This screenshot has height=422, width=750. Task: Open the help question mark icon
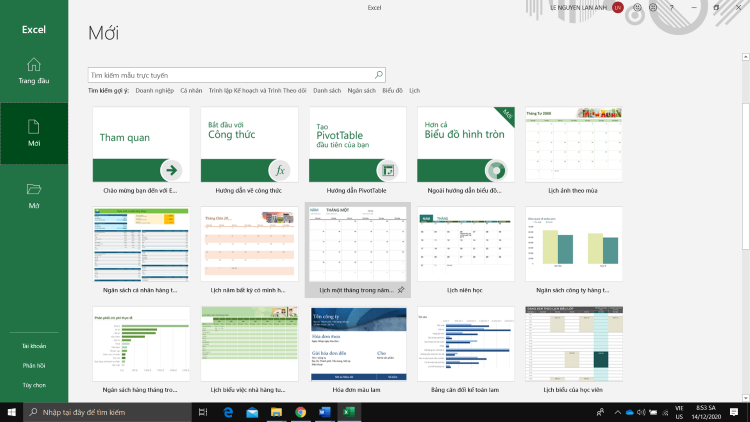pos(672,8)
